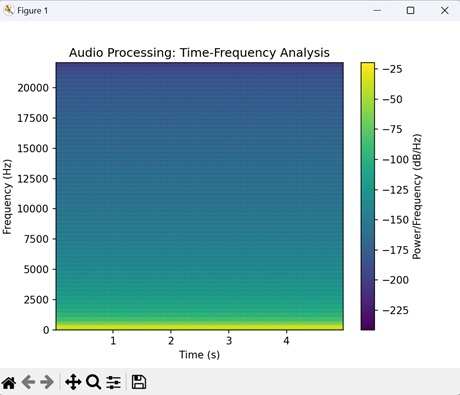The width and height of the screenshot is (460, 395).
Task: Click the time axis tick label 4
Action: [x=286, y=341]
